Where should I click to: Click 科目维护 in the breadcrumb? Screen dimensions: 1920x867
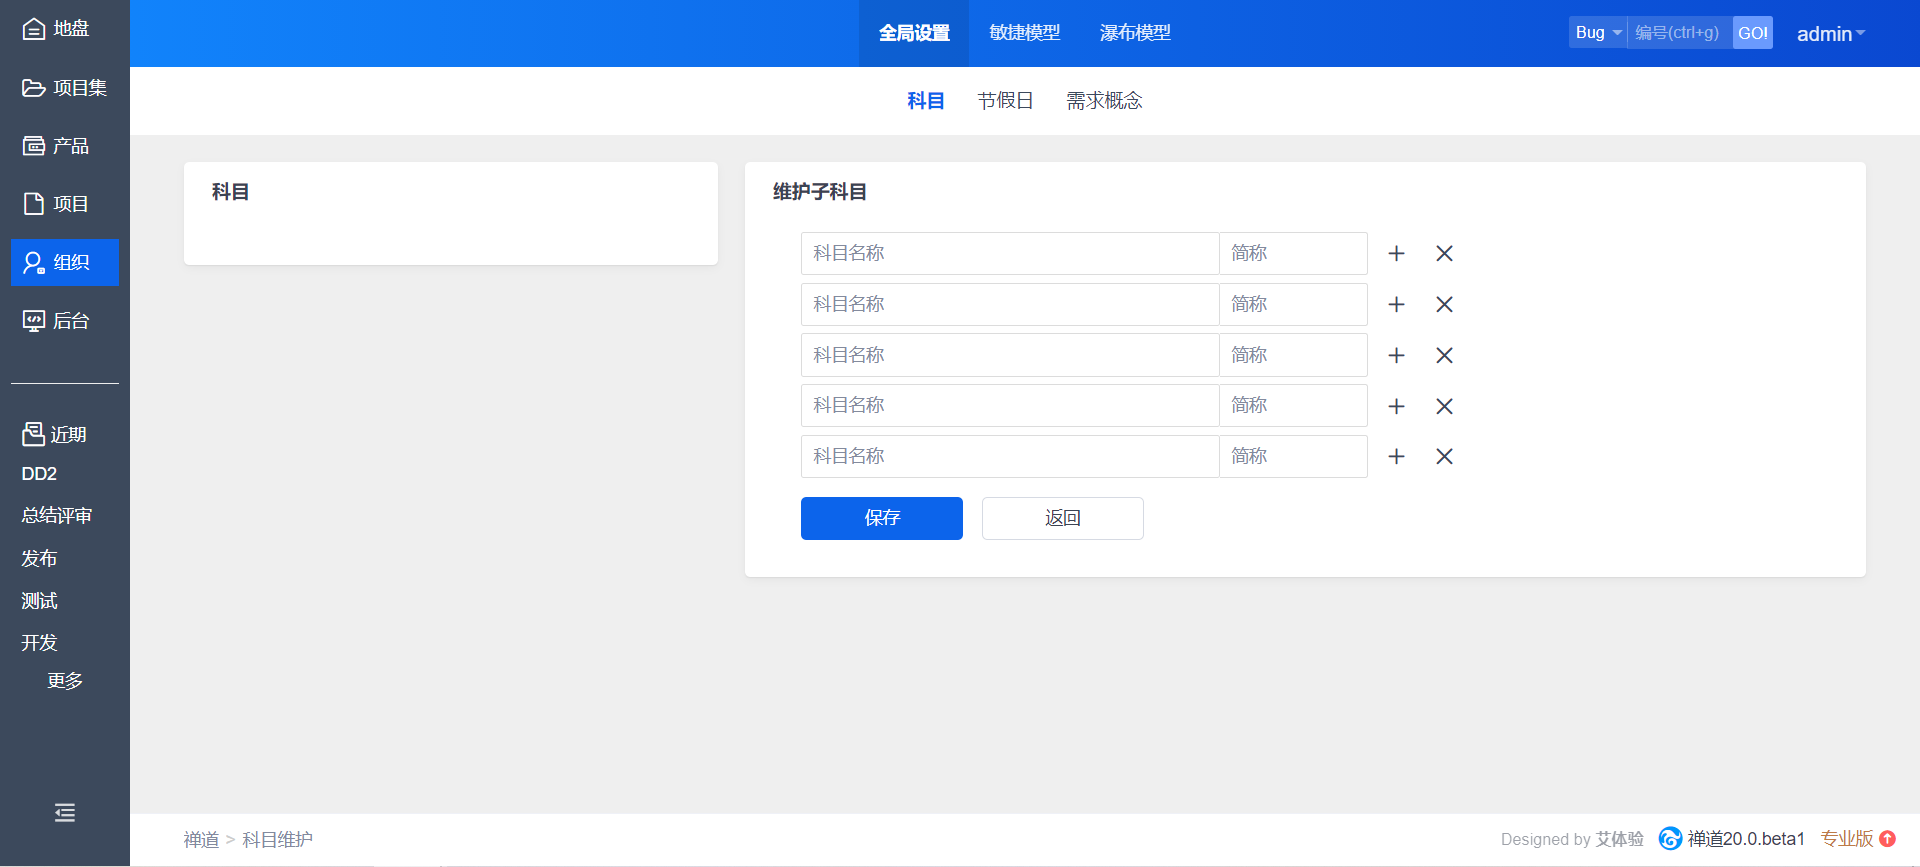(277, 839)
